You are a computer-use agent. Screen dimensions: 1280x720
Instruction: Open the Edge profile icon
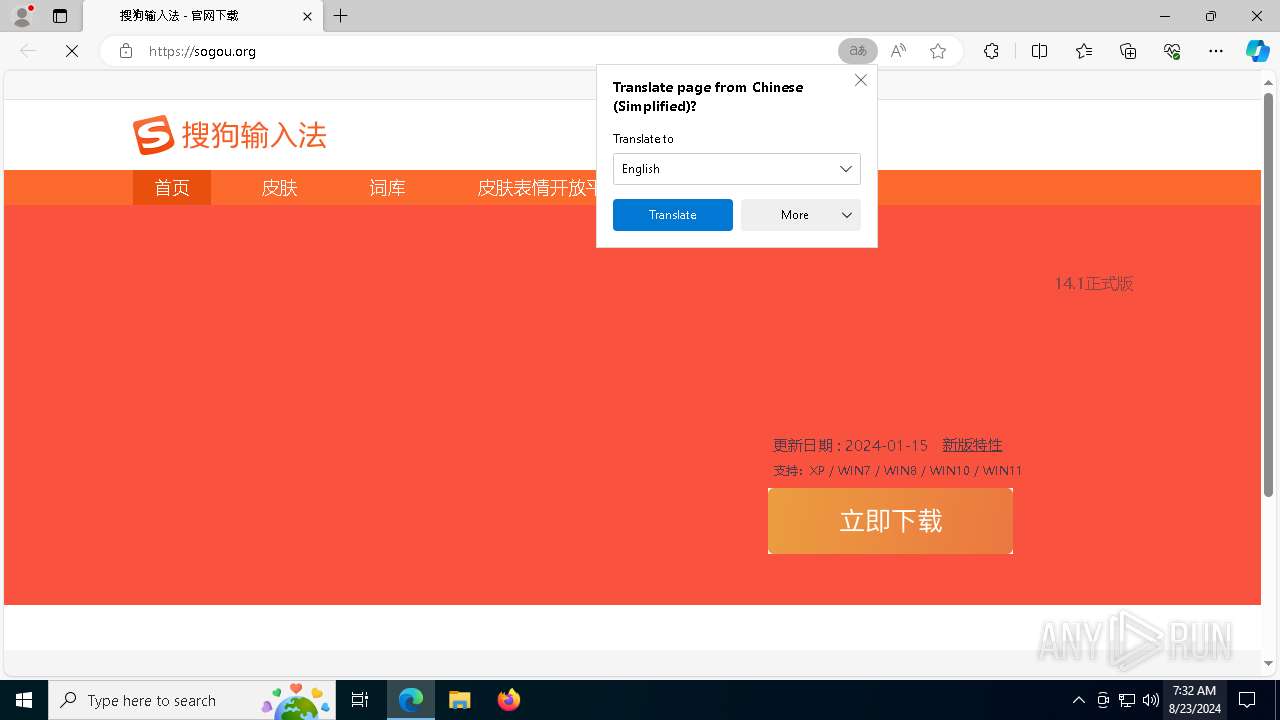22,16
